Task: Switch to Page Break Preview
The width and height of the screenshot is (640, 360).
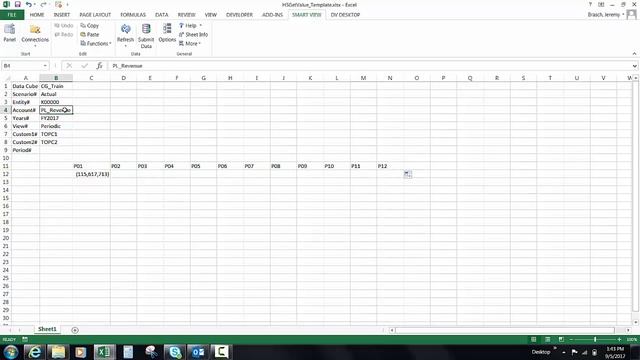Action: pos(561,339)
